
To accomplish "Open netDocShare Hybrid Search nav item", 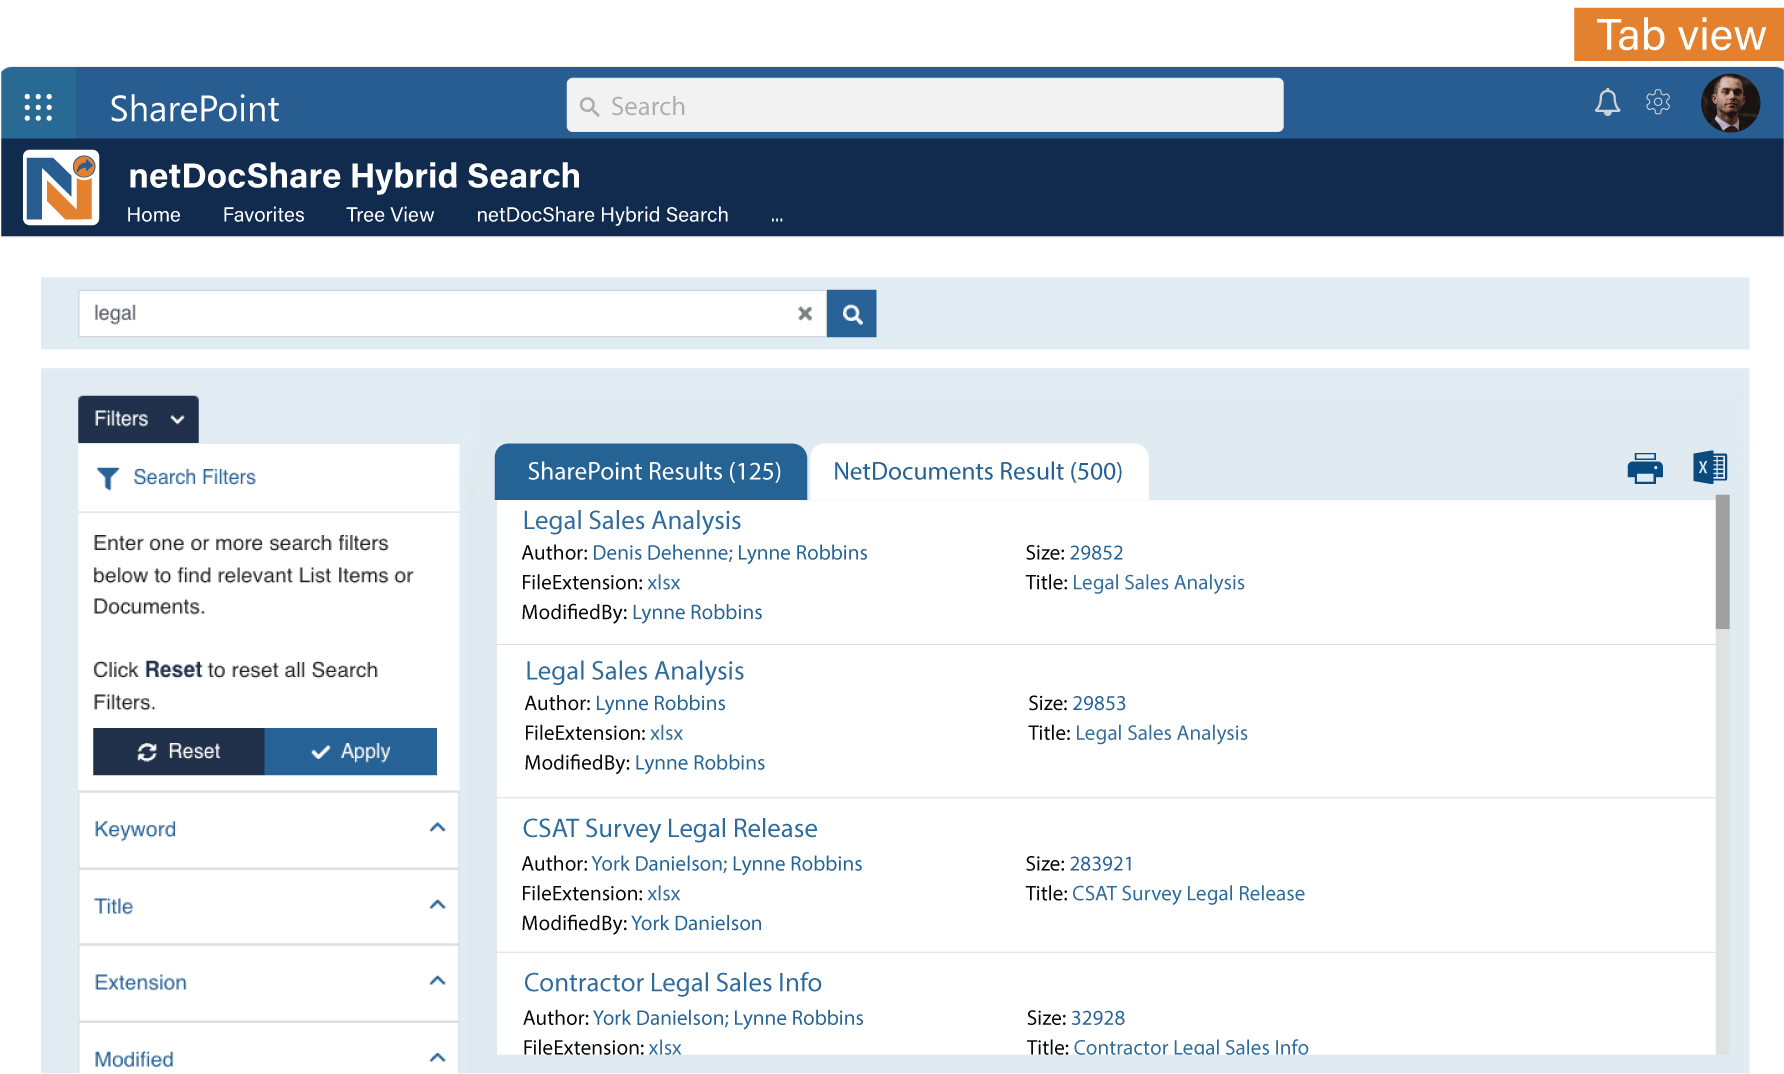I will click(x=602, y=215).
